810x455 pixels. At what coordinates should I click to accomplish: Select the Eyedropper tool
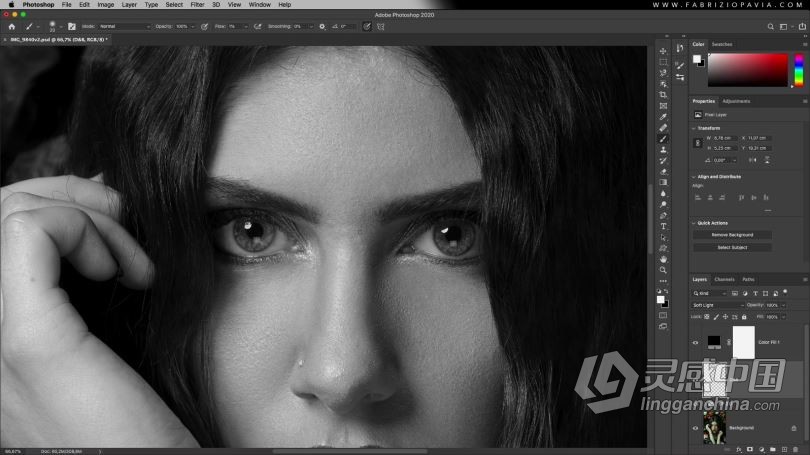click(663, 117)
